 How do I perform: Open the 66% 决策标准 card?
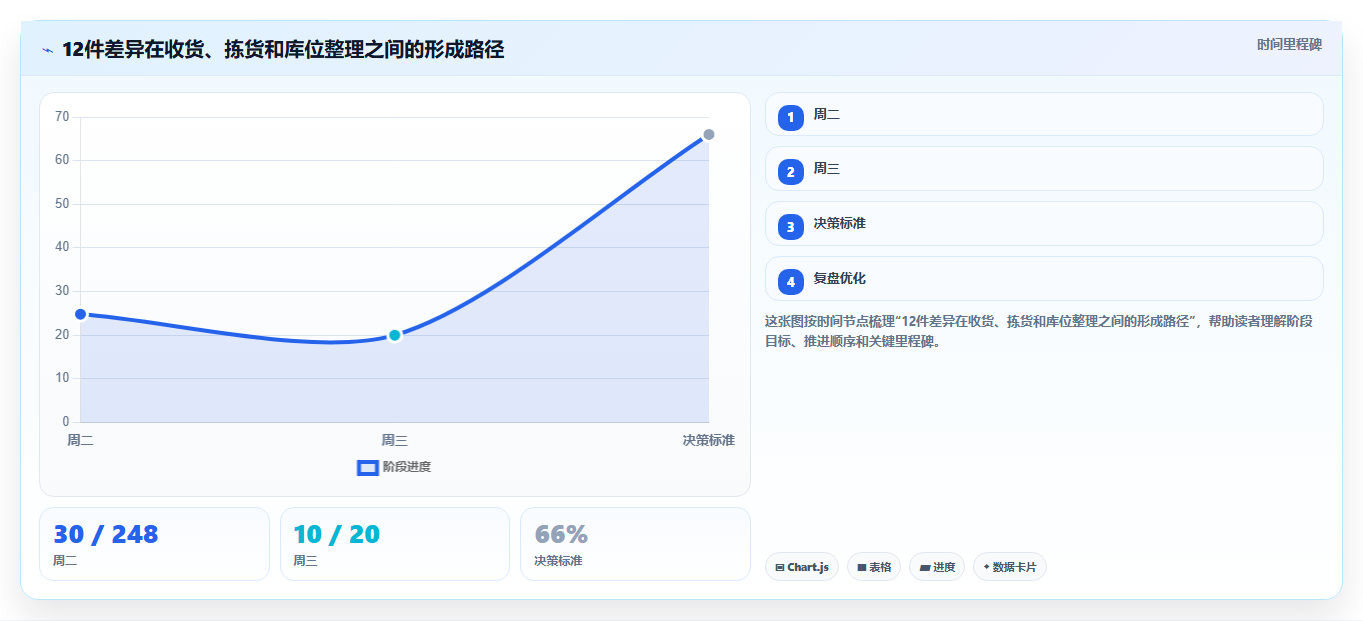[635, 544]
